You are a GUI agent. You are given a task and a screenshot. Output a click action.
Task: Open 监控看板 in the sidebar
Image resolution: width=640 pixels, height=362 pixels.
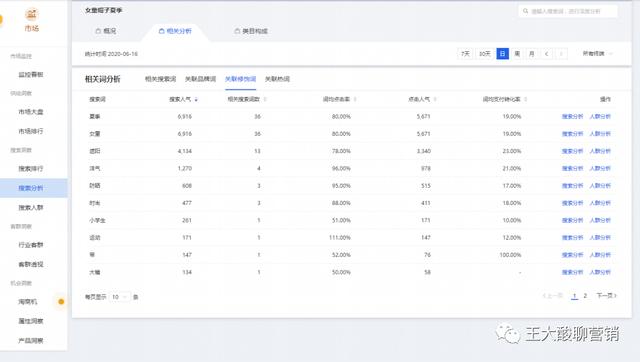(x=31, y=74)
